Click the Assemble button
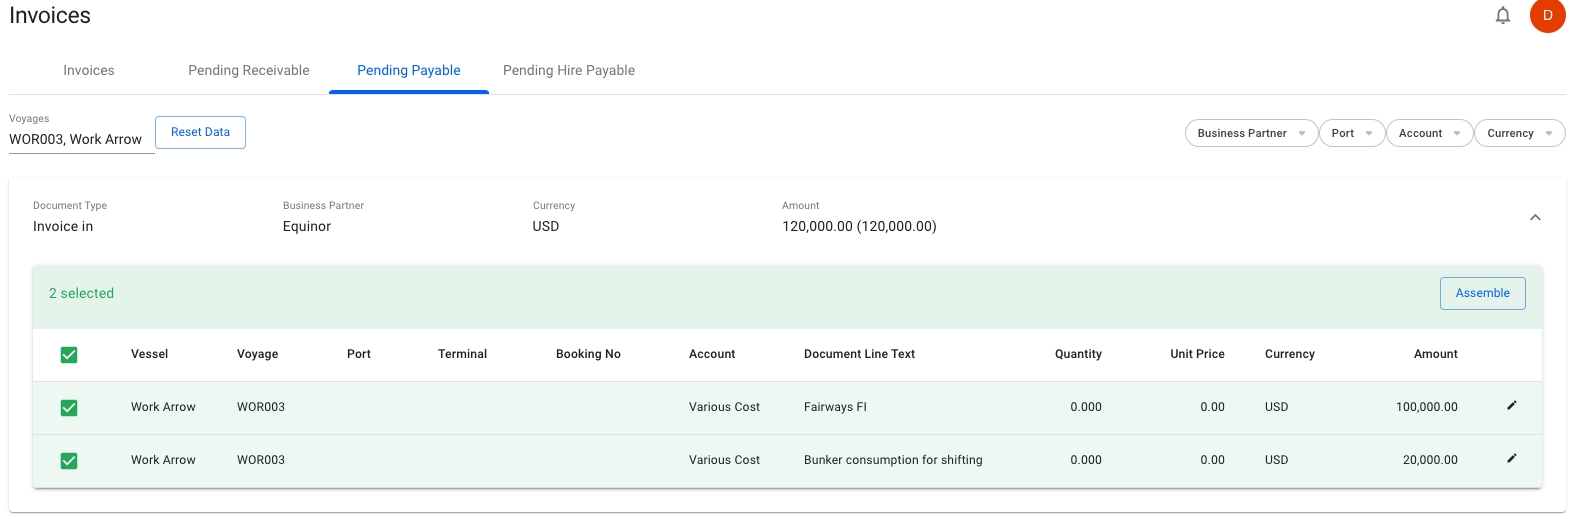The width and height of the screenshot is (1578, 529). point(1482,293)
